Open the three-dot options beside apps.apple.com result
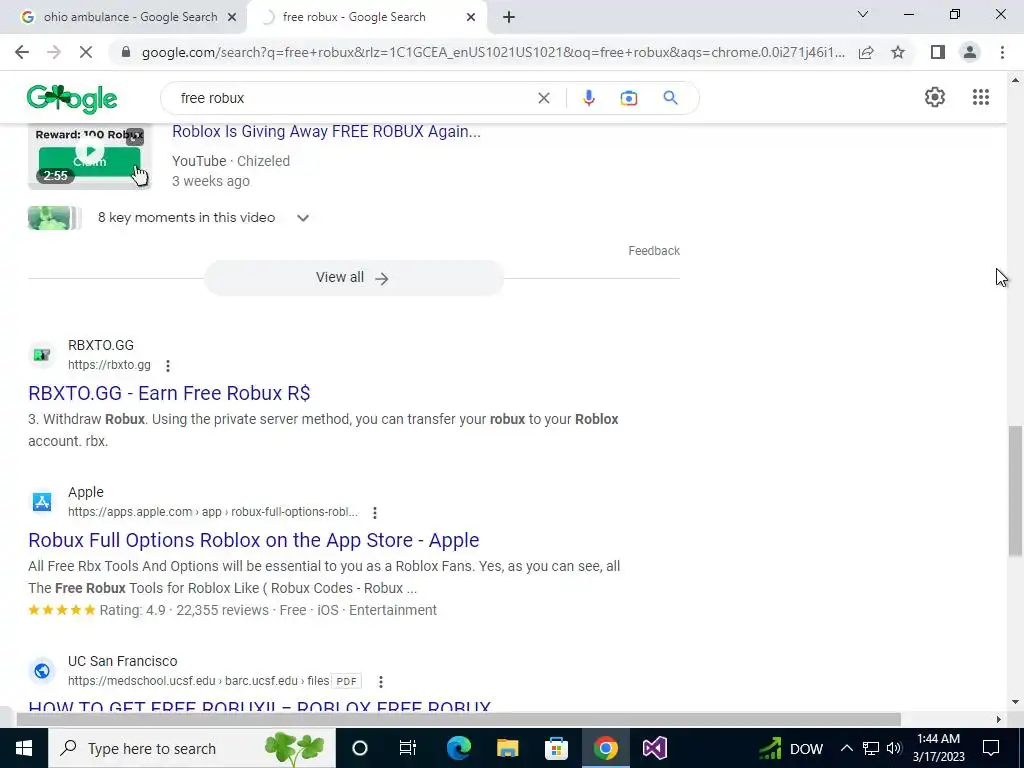Viewport: 1024px width, 768px height. [x=375, y=513]
